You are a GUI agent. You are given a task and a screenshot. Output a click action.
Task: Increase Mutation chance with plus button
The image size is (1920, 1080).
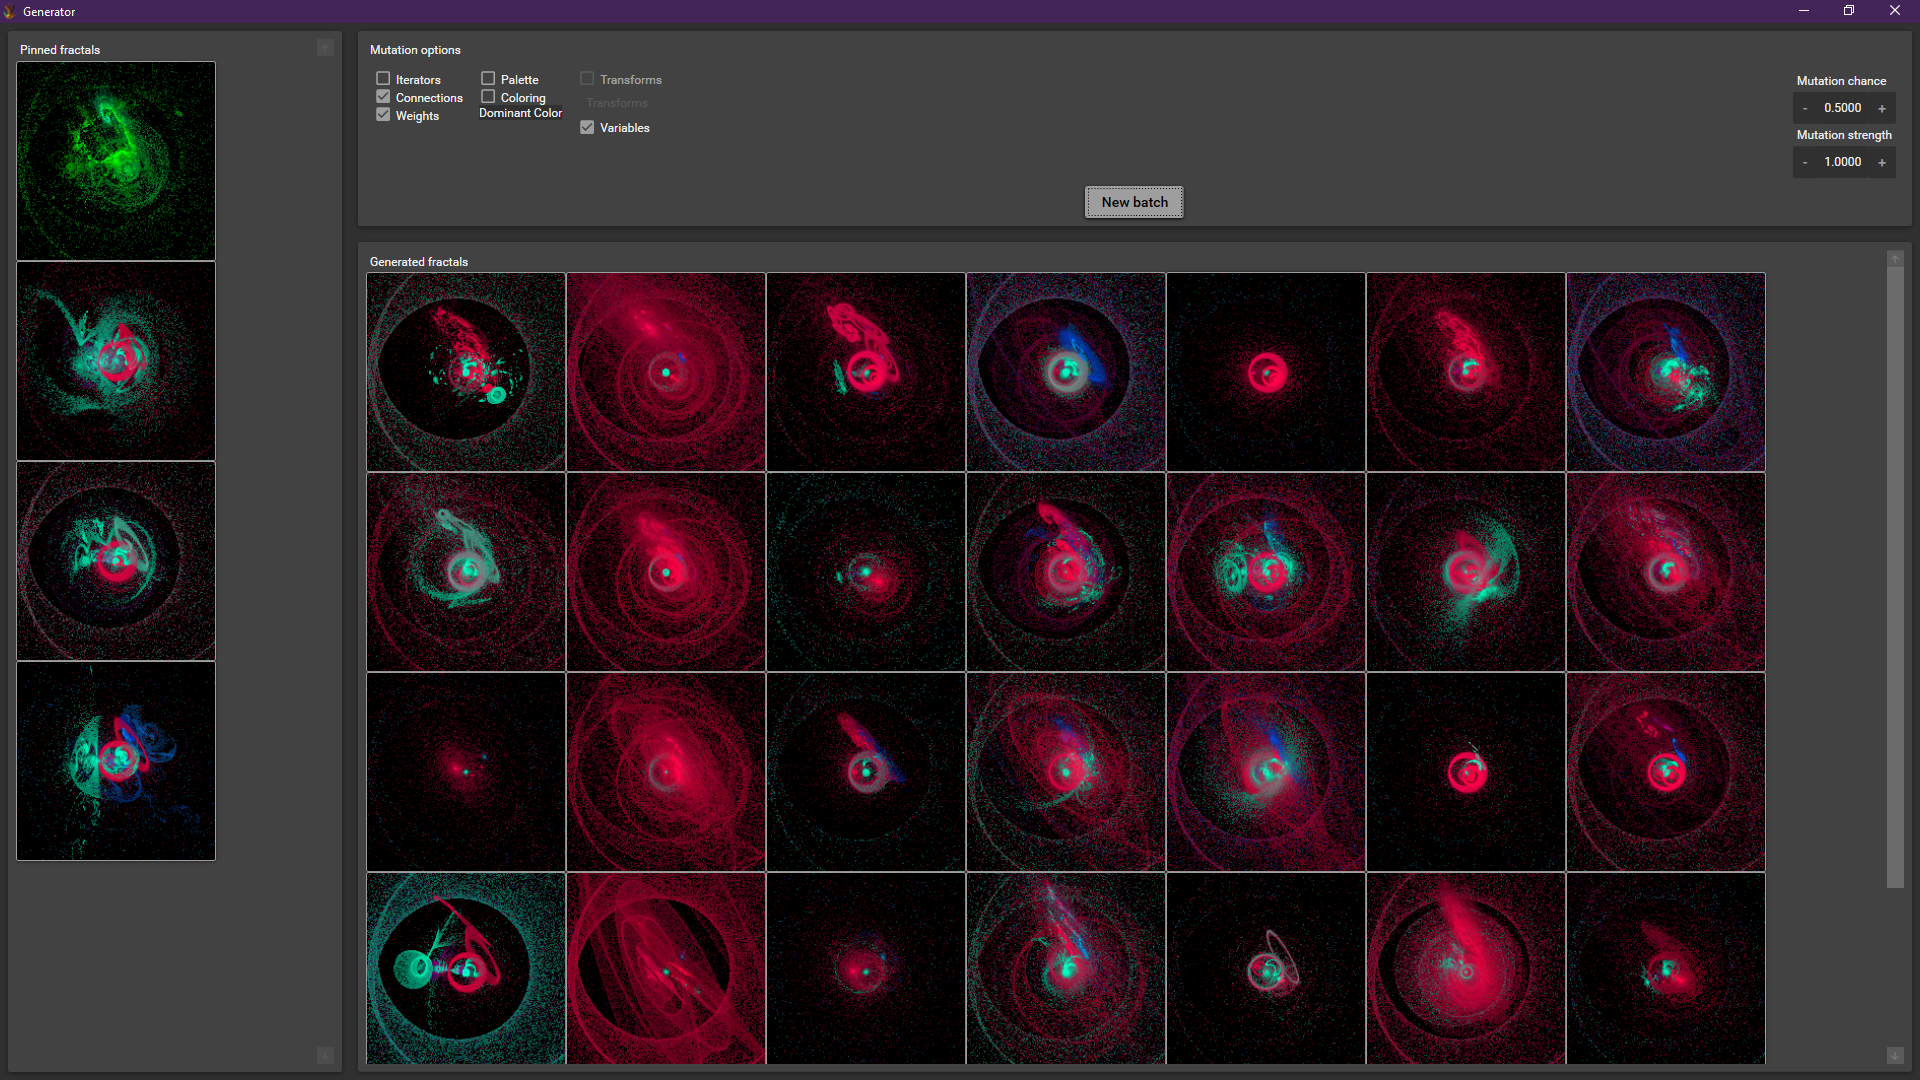click(x=1882, y=108)
